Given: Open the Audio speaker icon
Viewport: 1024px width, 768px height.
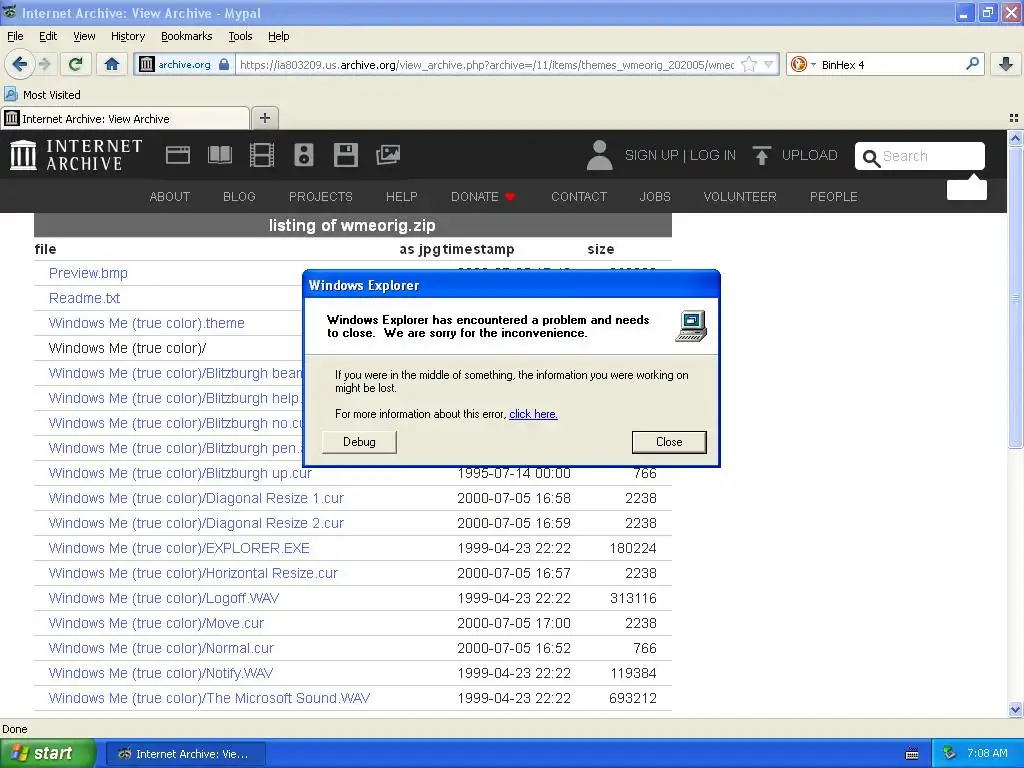Looking at the screenshot, I should click(304, 155).
